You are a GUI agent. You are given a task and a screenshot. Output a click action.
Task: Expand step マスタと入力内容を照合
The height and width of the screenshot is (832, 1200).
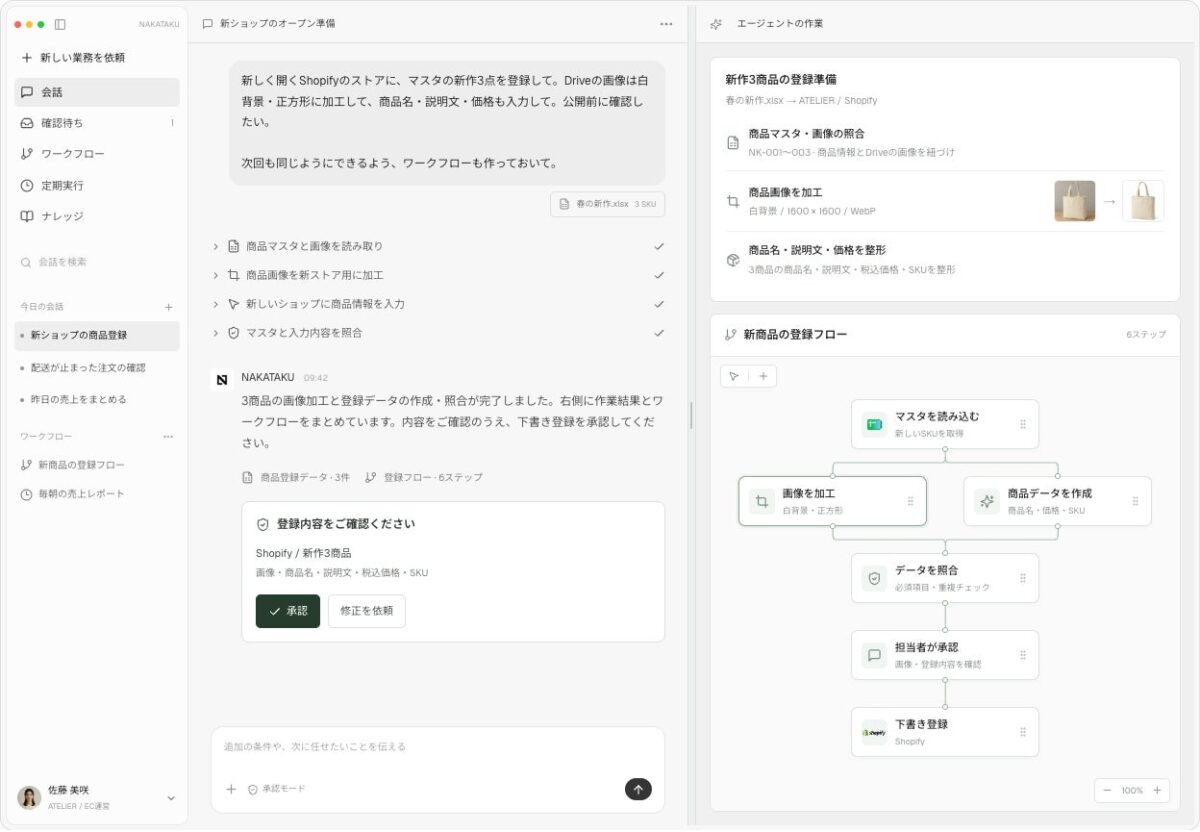215,333
